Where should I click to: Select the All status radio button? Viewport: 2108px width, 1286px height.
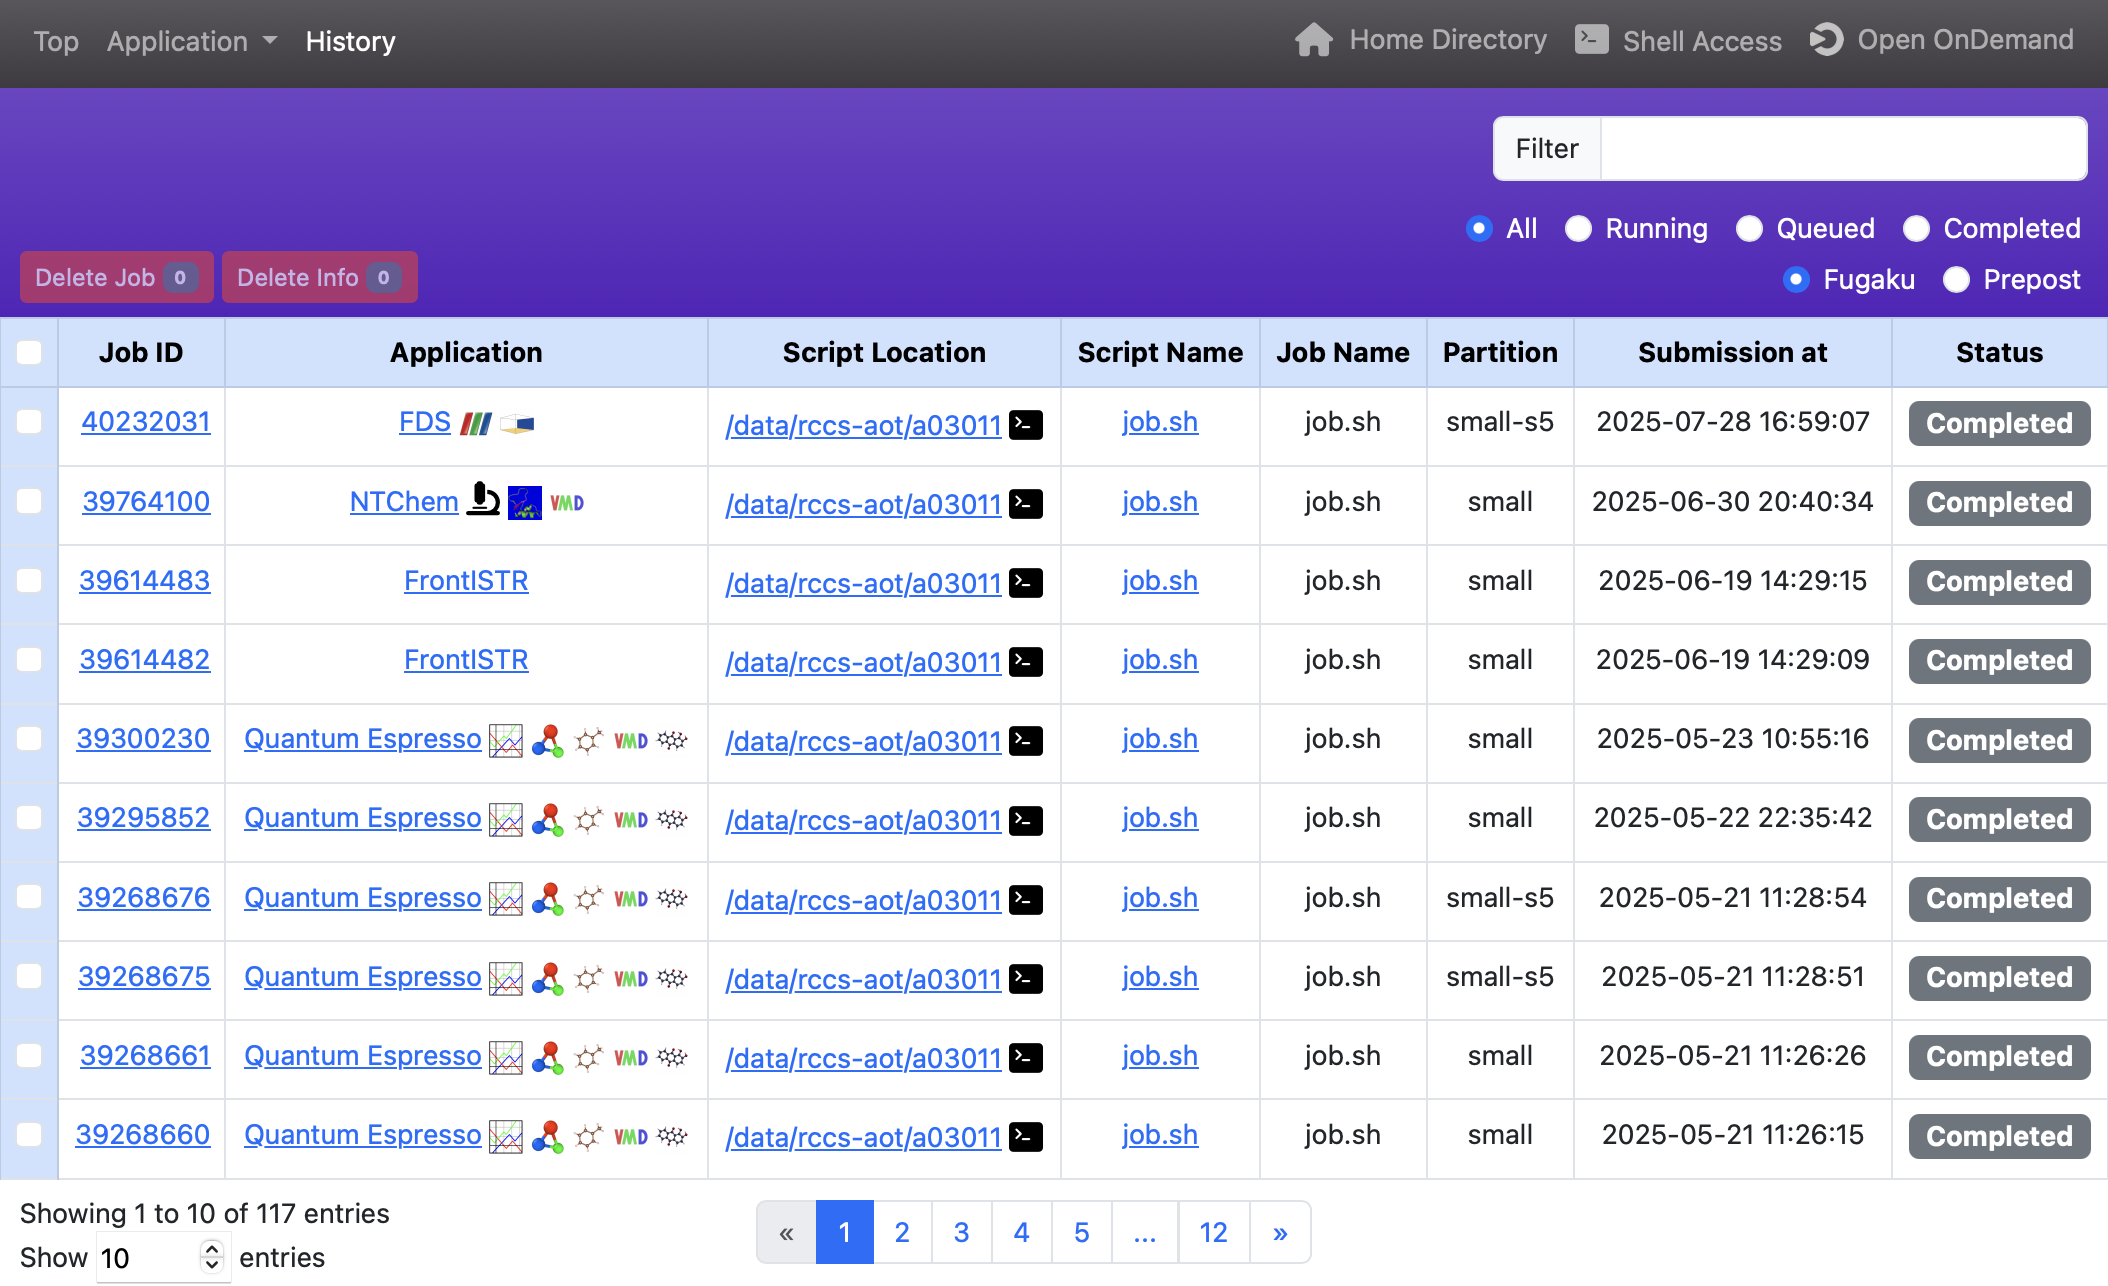pos(1479,229)
